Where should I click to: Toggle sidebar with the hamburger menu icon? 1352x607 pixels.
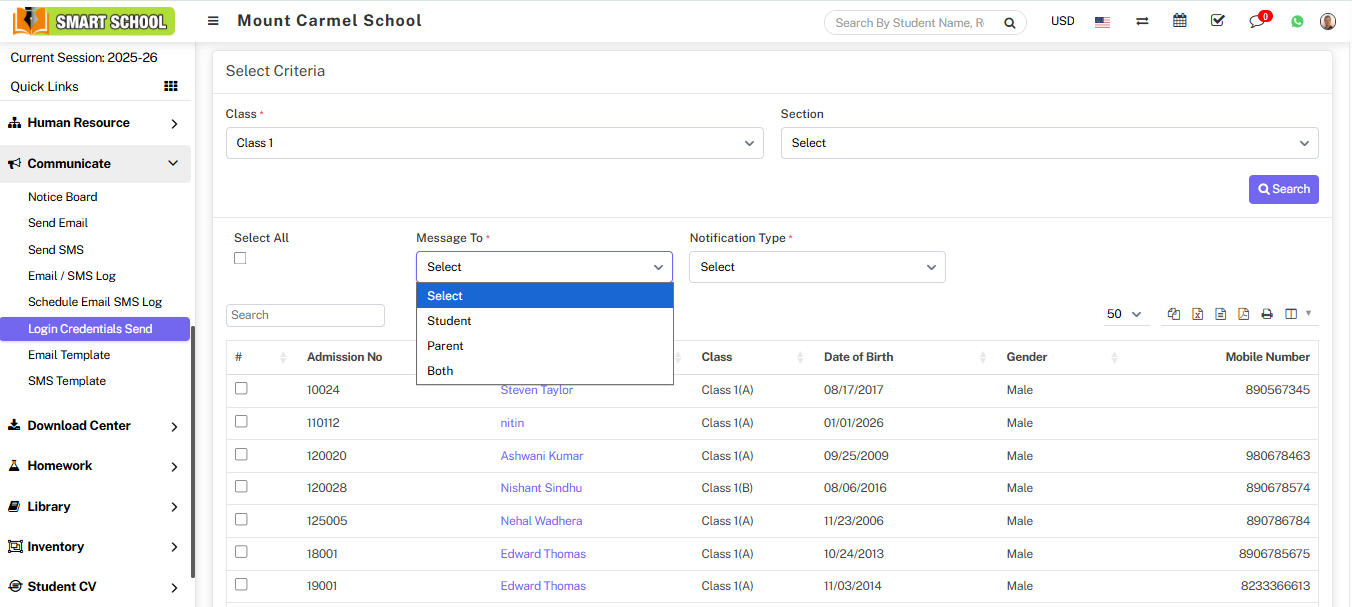coord(213,21)
